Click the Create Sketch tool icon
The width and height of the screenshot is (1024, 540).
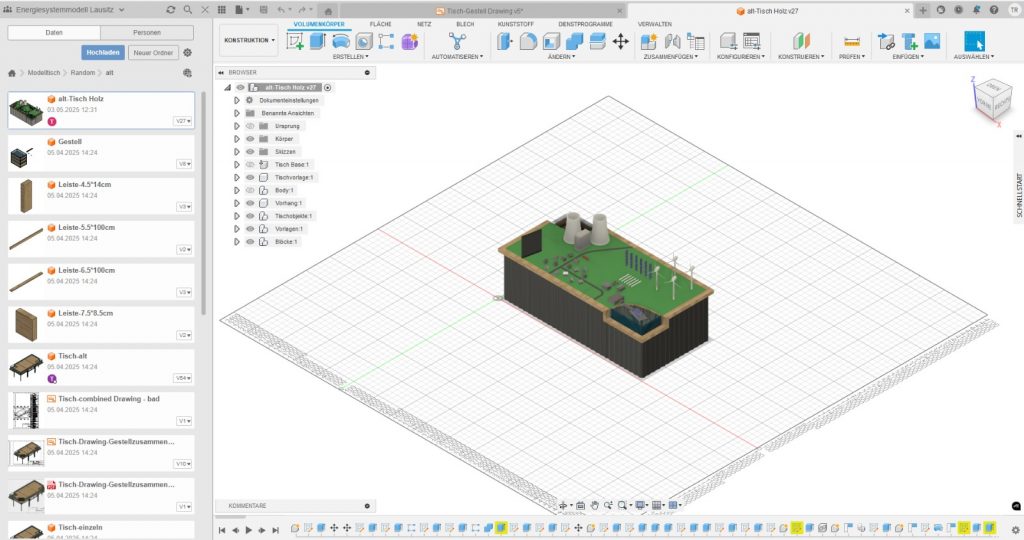tap(296, 41)
